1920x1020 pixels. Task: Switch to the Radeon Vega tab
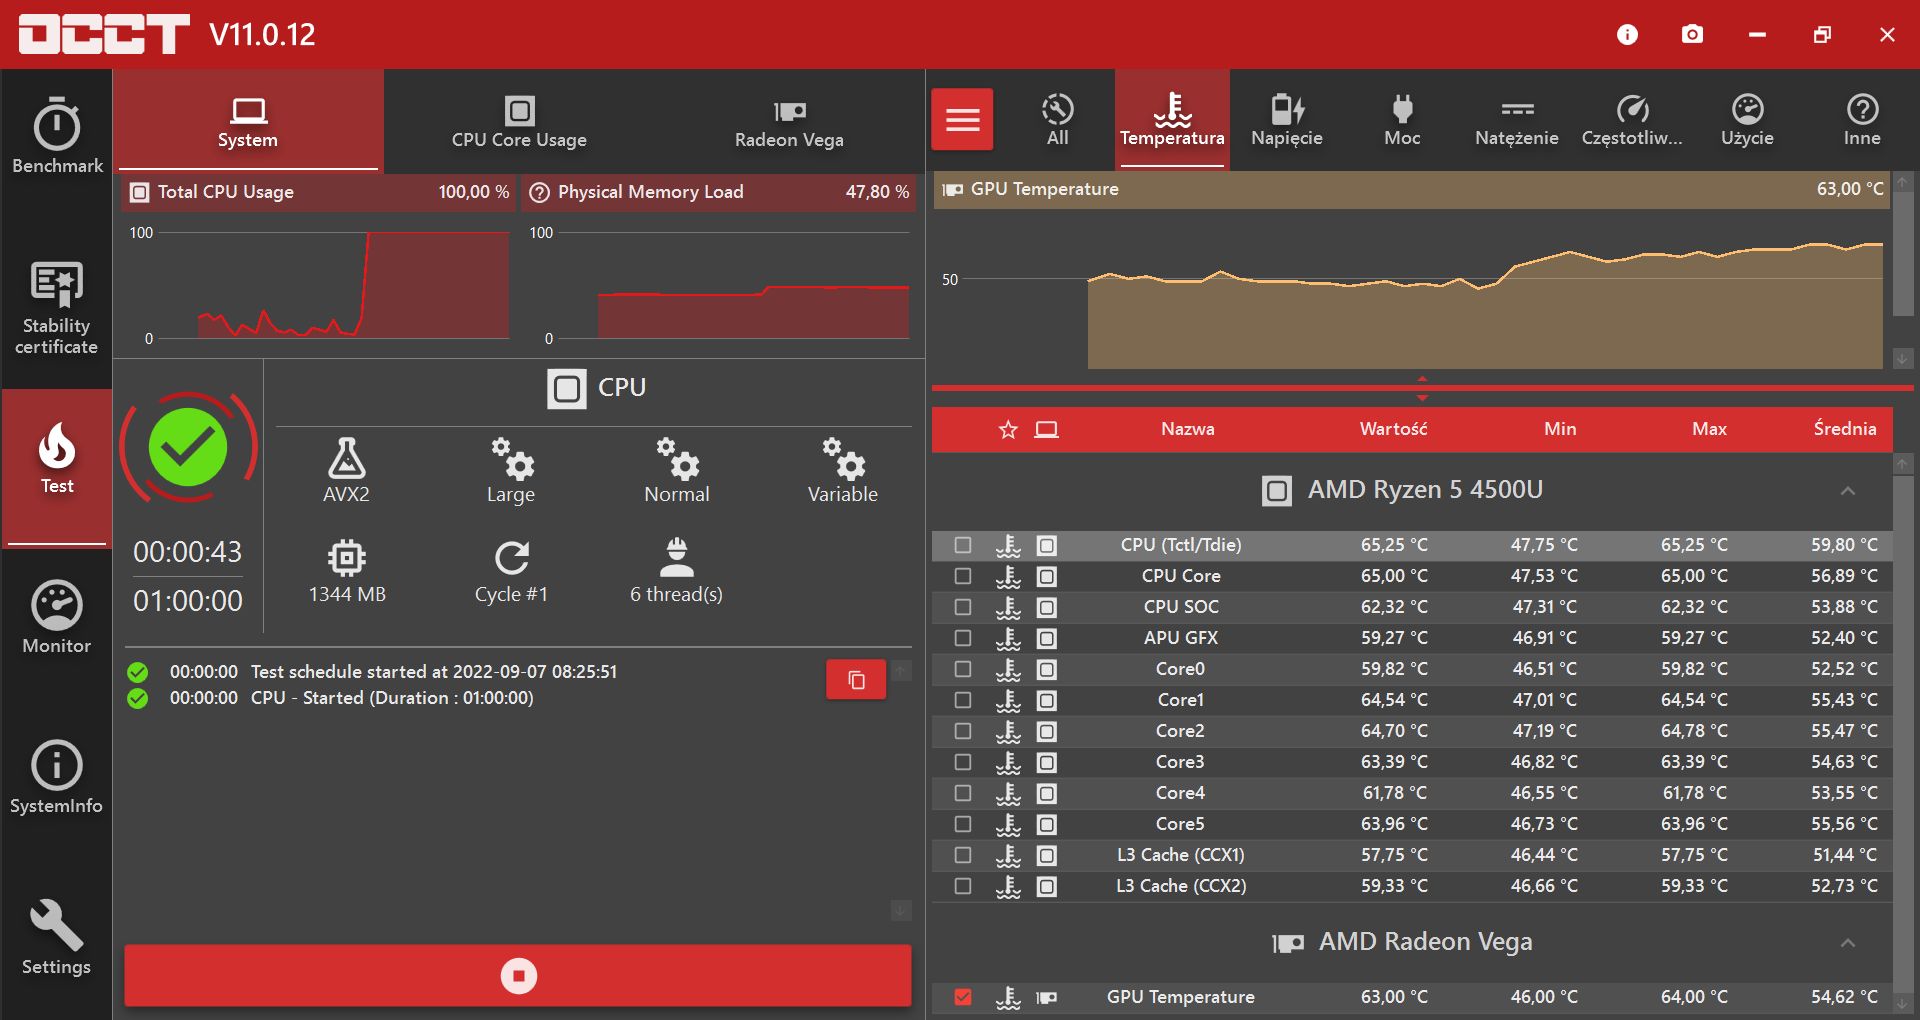point(789,121)
